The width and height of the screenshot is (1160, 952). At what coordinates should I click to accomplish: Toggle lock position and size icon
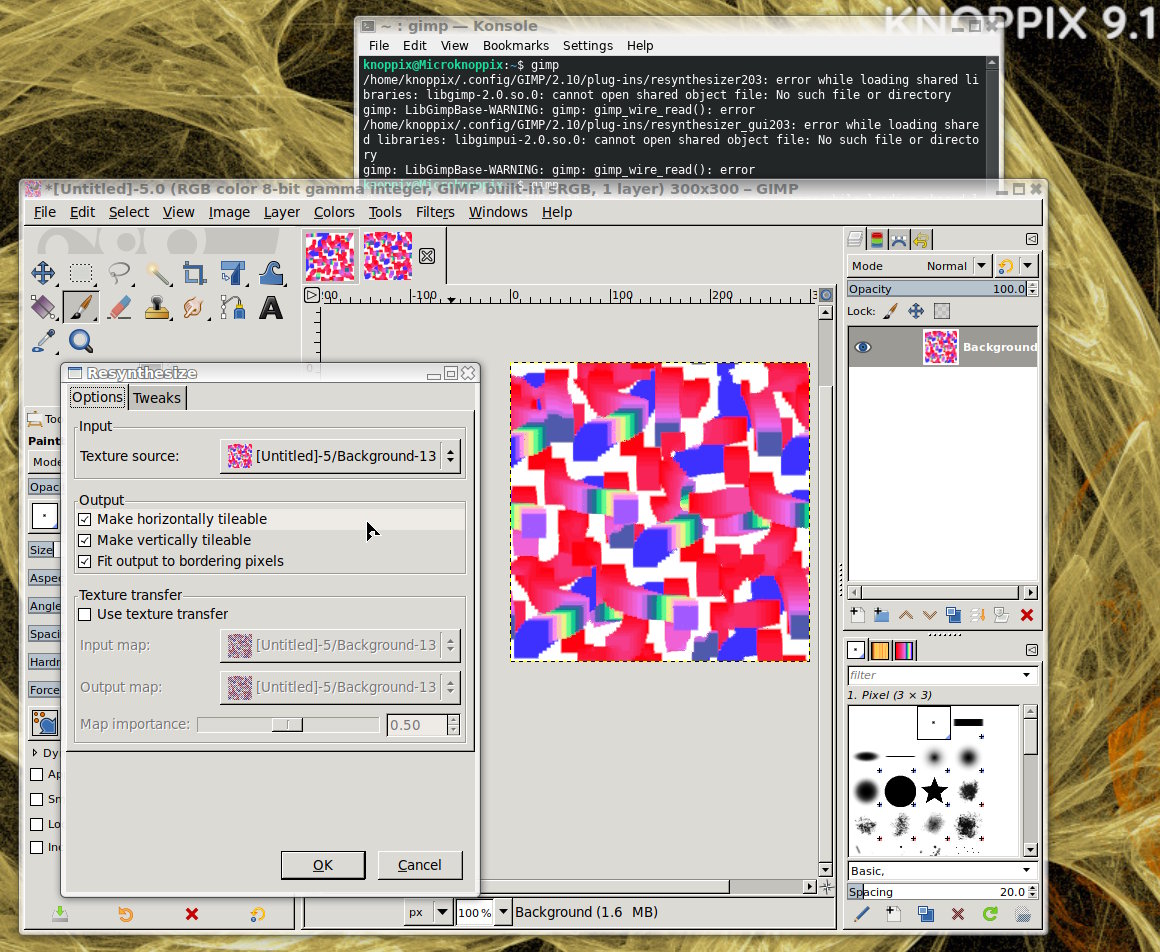click(916, 311)
